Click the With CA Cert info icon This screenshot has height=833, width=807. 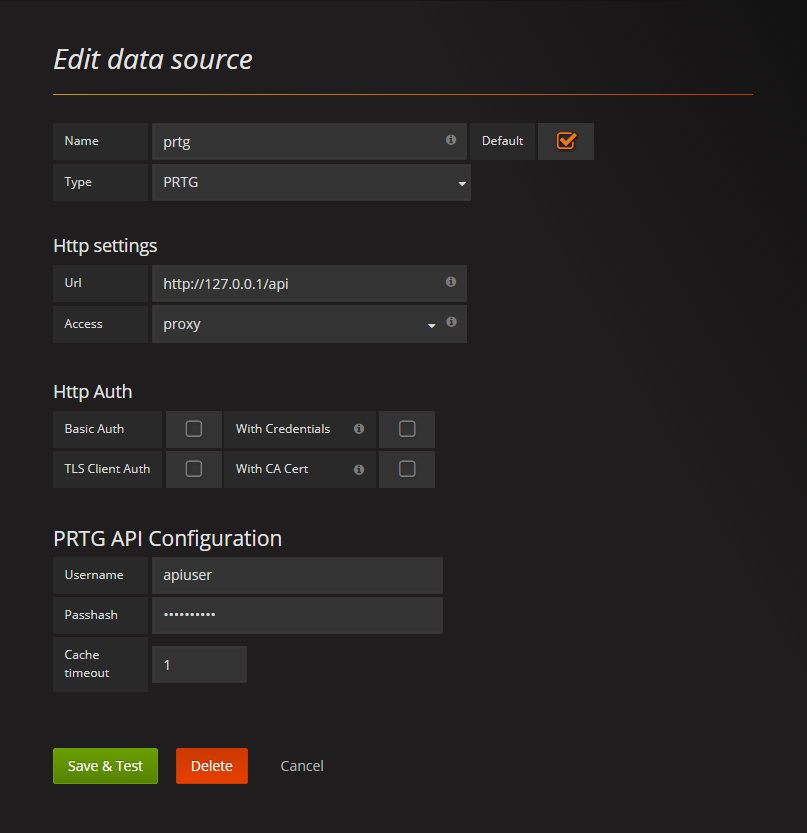(359, 469)
